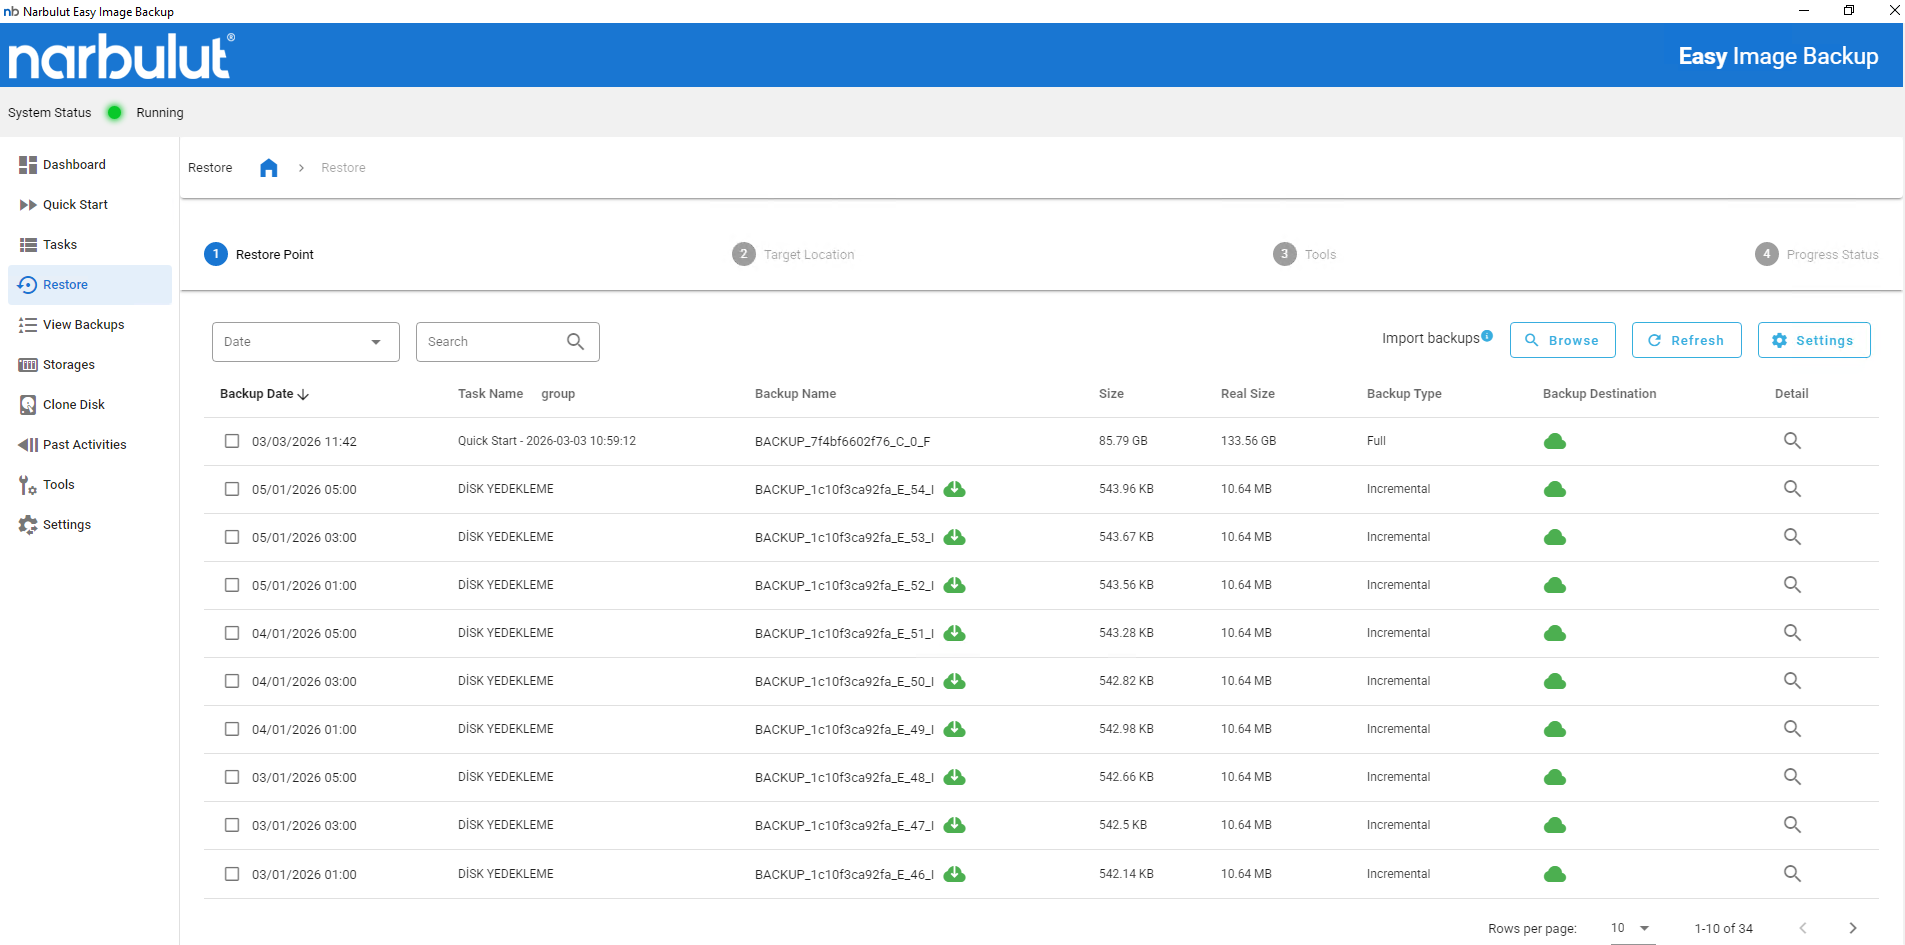Screen dimensions: 1905x945
Task: Click into the Search input field
Action: [490, 342]
